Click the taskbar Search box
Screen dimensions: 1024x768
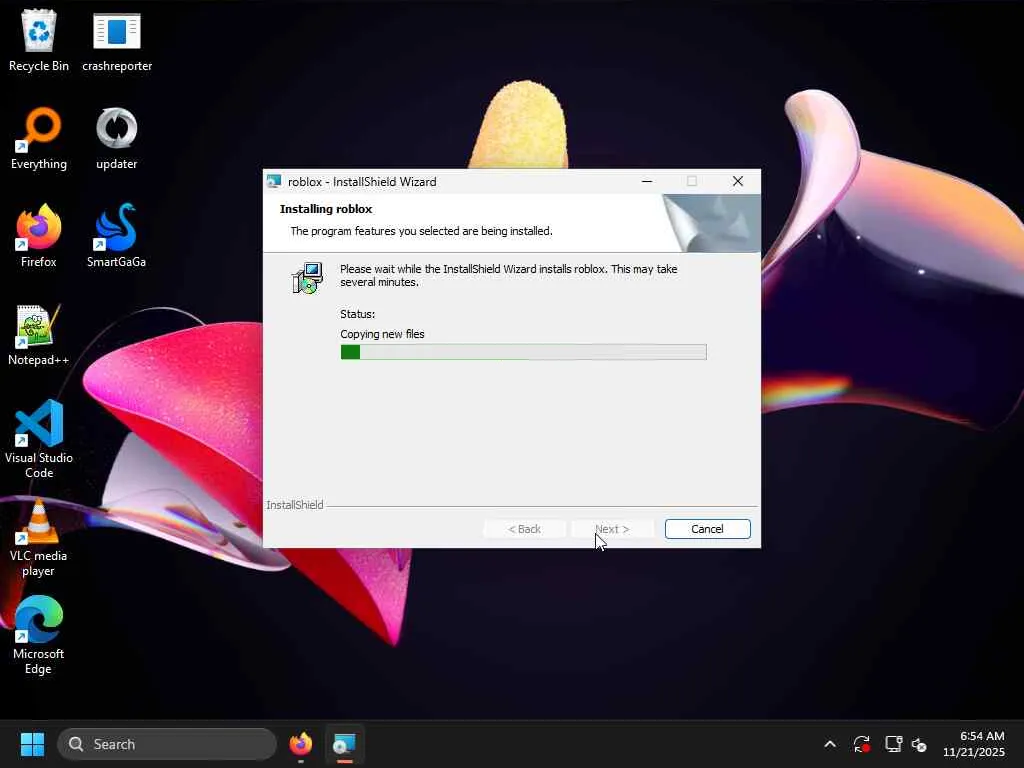tap(167, 744)
